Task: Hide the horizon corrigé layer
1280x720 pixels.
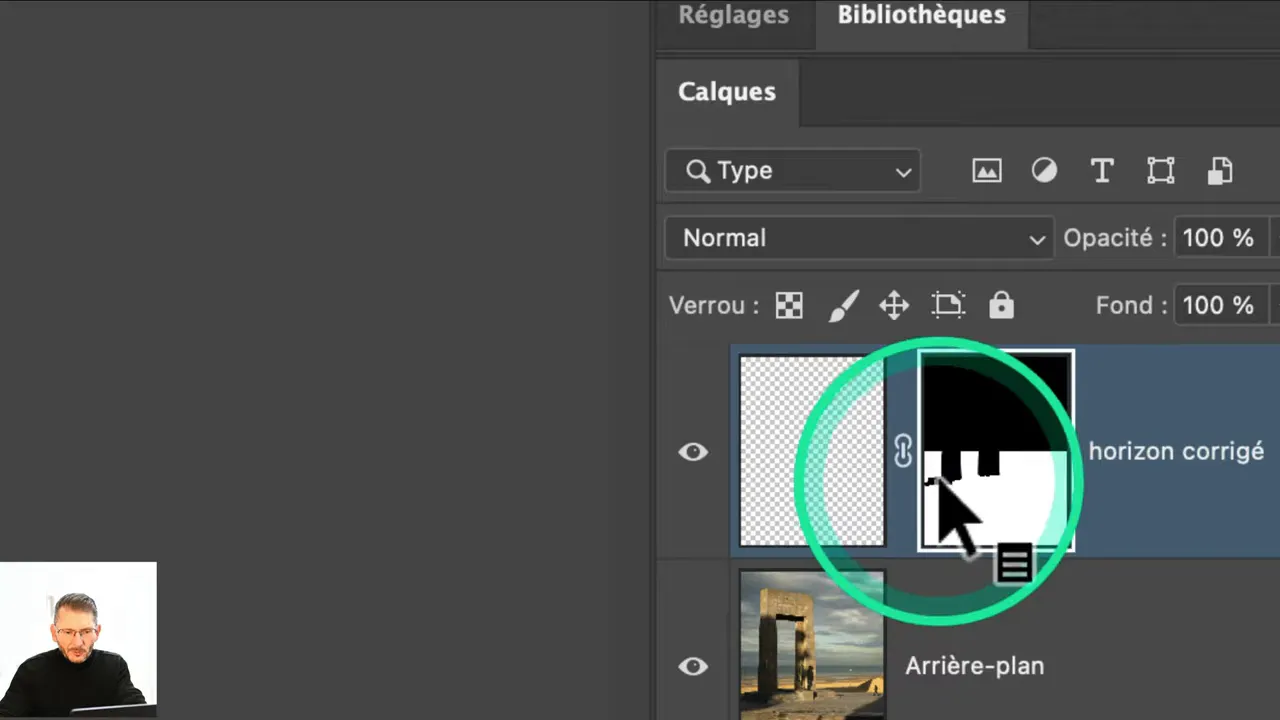Action: [x=693, y=452]
